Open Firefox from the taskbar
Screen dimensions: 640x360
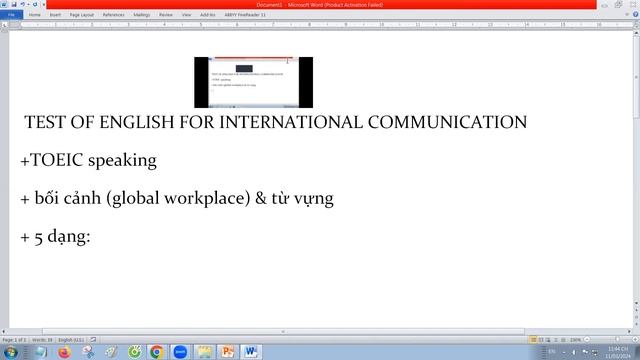pos(64,352)
